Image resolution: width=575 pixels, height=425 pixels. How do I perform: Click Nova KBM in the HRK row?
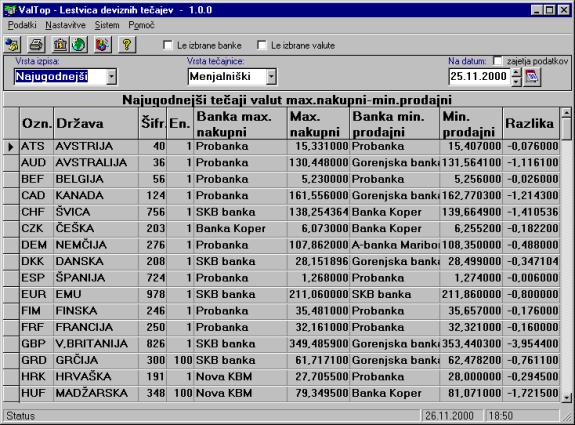coord(241,377)
